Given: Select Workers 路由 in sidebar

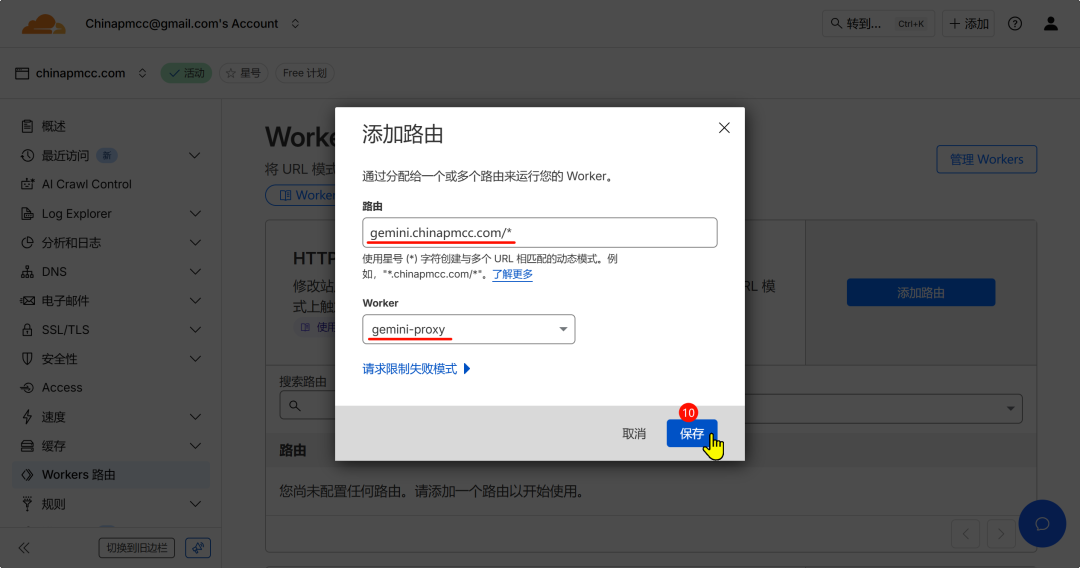Looking at the screenshot, I should click(78, 475).
